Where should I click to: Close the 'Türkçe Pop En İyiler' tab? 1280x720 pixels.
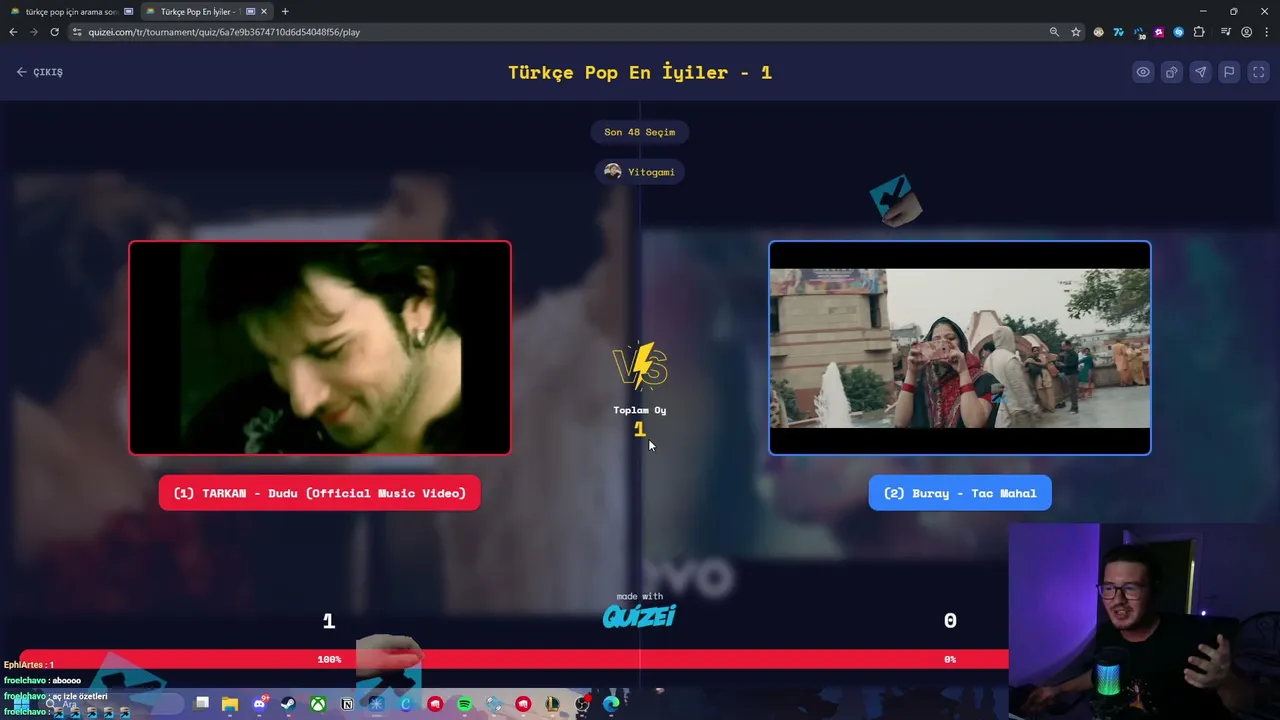tap(264, 12)
